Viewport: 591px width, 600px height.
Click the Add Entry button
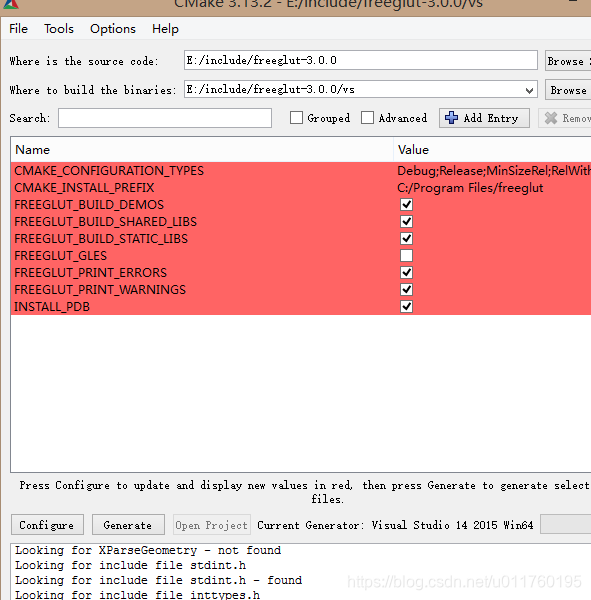[x=484, y=118]
